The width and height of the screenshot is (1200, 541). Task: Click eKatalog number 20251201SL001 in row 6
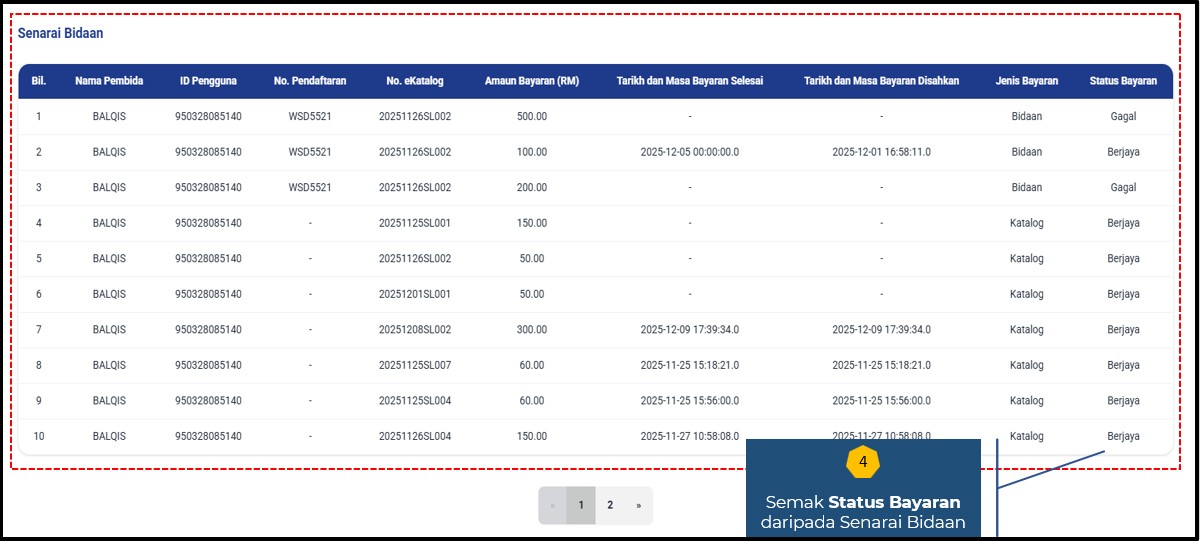coord(415,295)
